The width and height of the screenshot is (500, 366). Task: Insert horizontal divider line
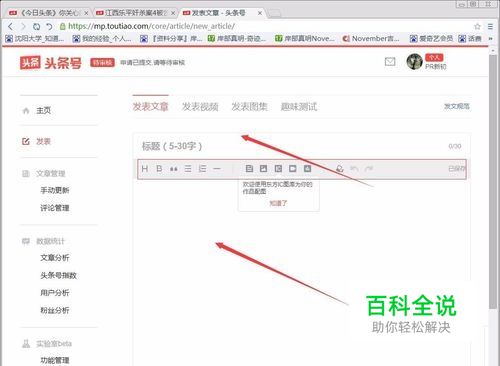point(217,169)
